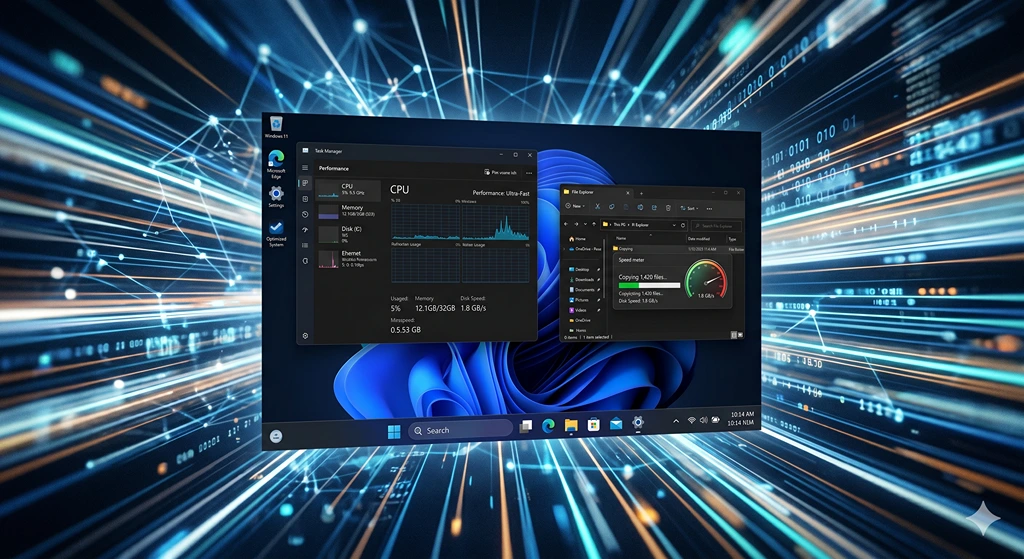Add a new File Explorer tab
Image resolution: width=1024 pixels, height=559 pixels.
[x=641, y=193]
